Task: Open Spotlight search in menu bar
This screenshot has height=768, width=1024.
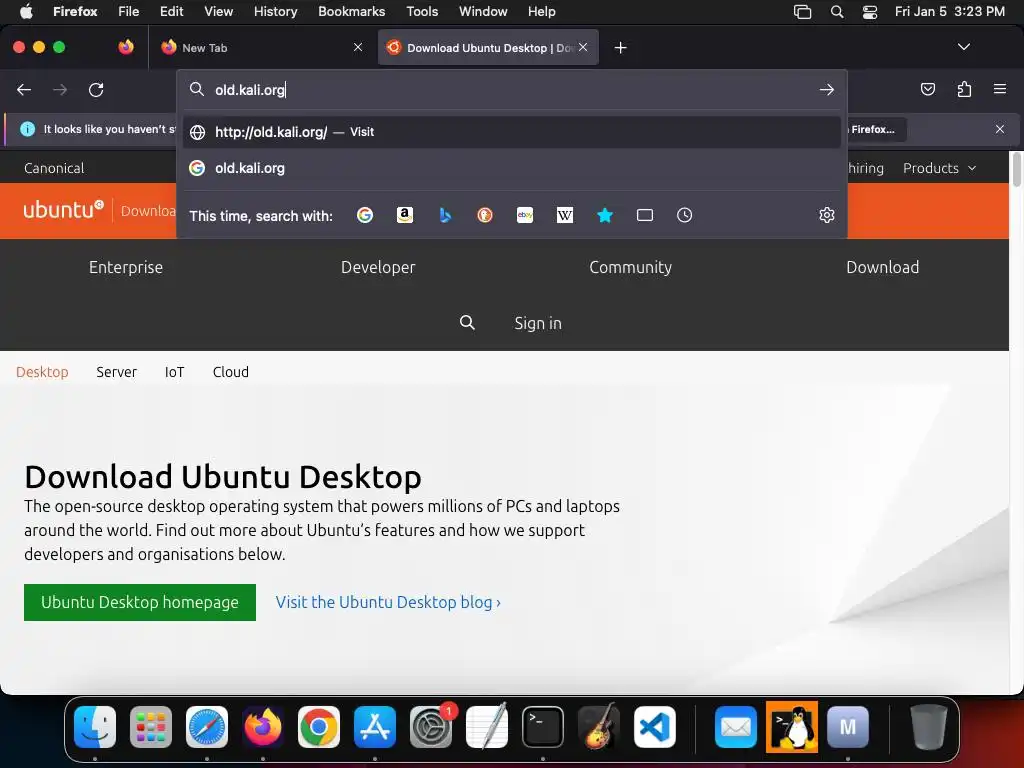Action: (837, 12)
